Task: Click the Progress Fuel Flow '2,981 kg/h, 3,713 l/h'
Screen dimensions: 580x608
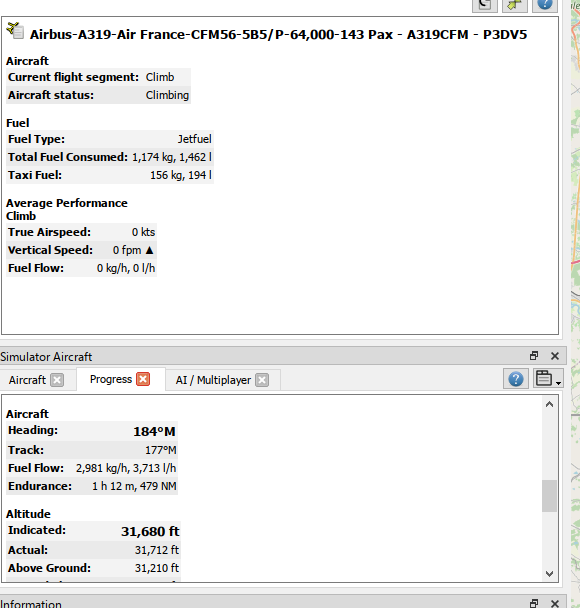Action: point(126,468)
